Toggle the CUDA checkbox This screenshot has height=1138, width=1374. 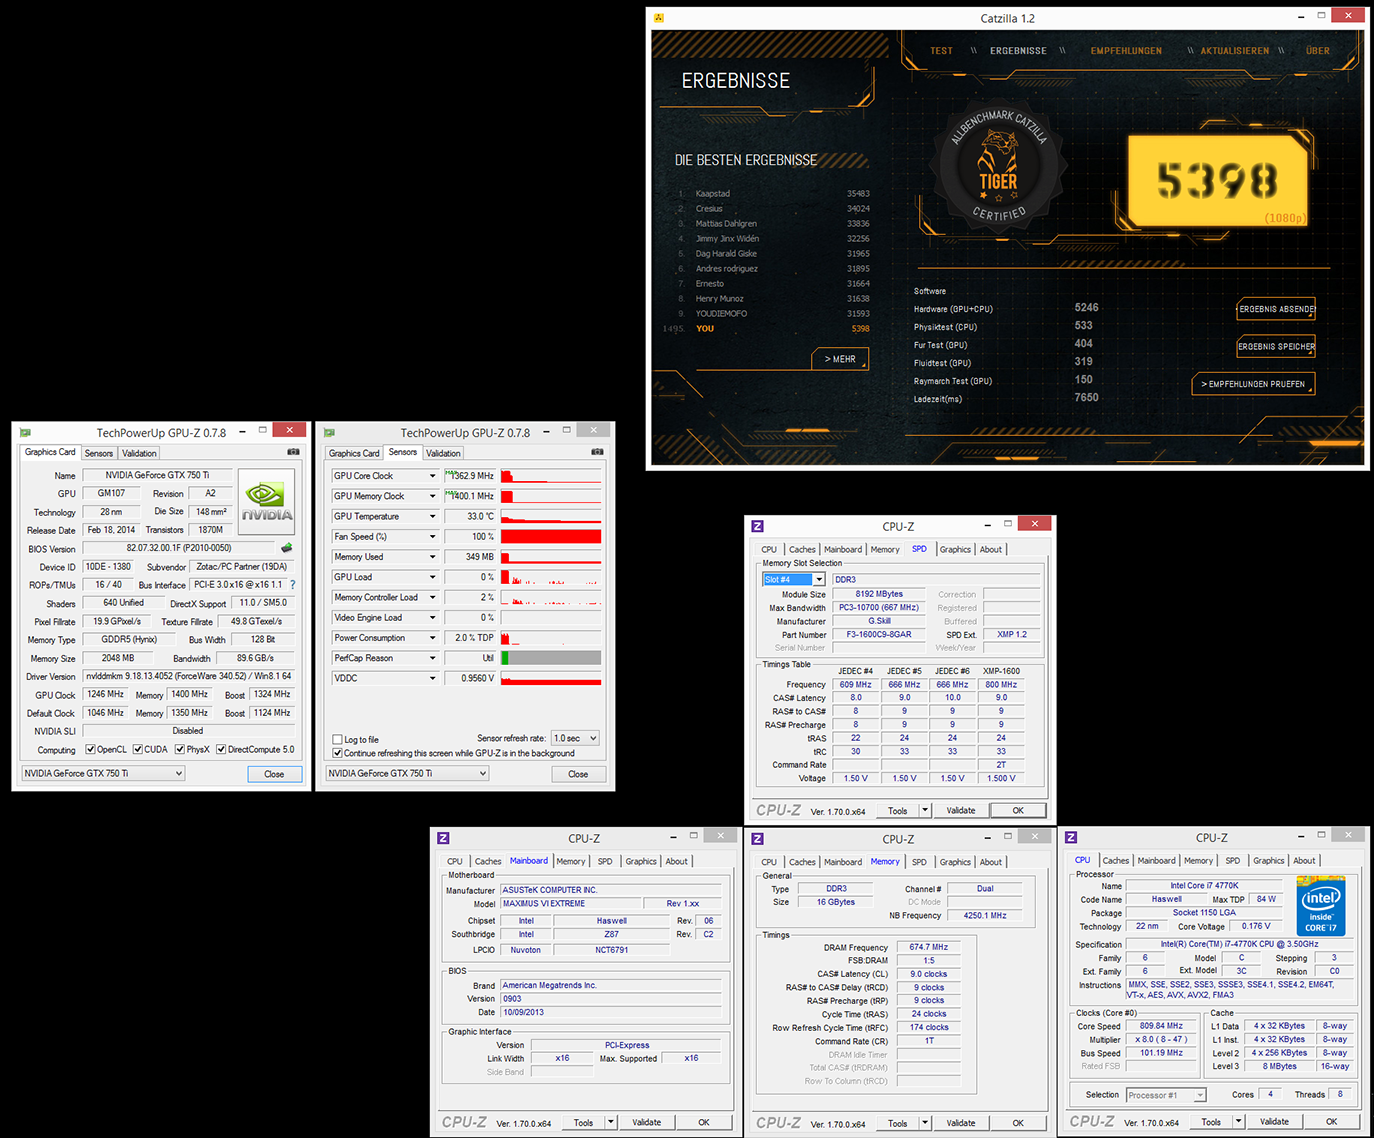pyautogui.click(x=138, y=749)
